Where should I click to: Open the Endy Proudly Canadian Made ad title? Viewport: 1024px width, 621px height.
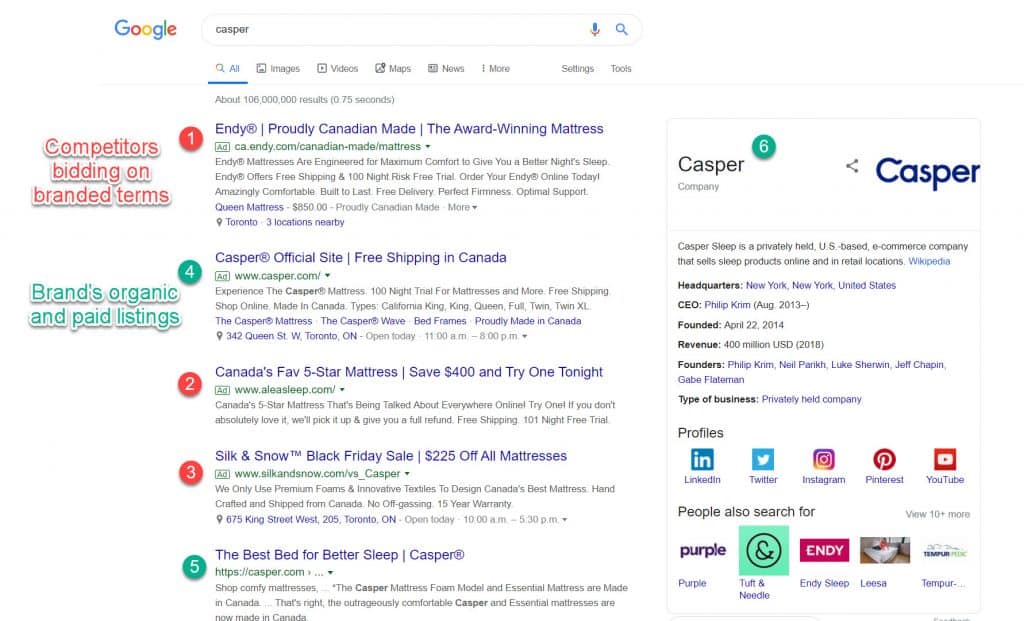(x=409, y=129)
